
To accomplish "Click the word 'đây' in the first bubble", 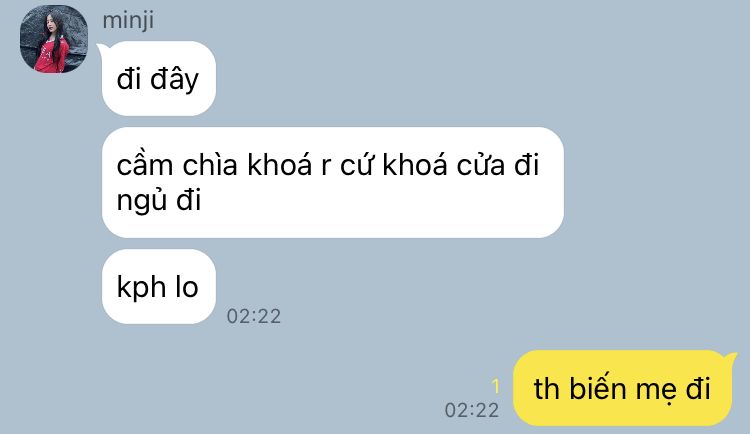I will click(x=175, y=81).
